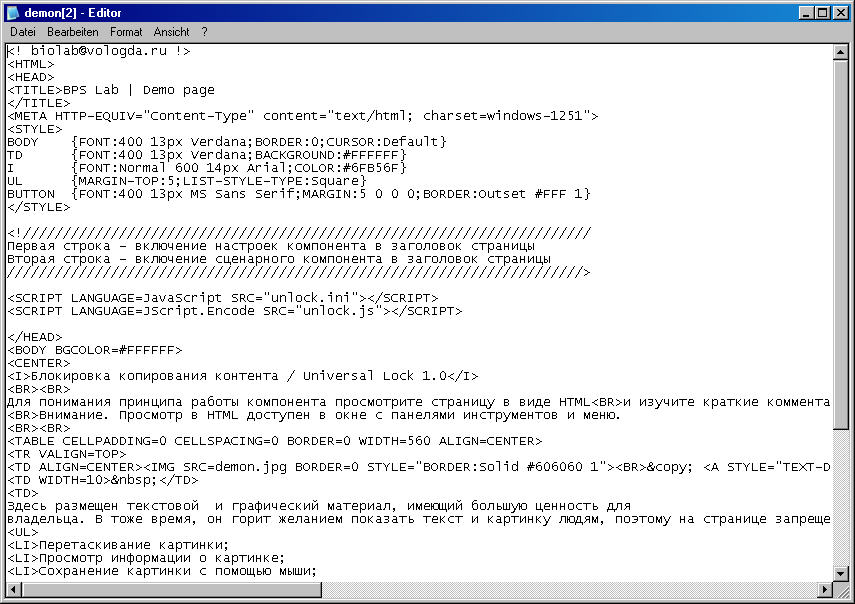The height and width of the screenshot is (604, 855).
Task: Click the '<LI>Перетаскивание картинки;' line
Action: [118, 545]
